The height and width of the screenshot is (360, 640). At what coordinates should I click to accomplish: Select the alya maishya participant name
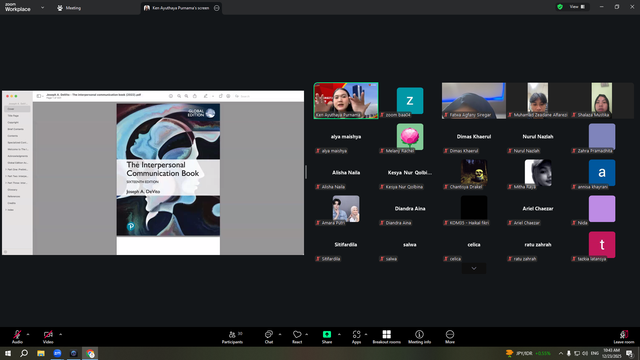click(346, 137)
